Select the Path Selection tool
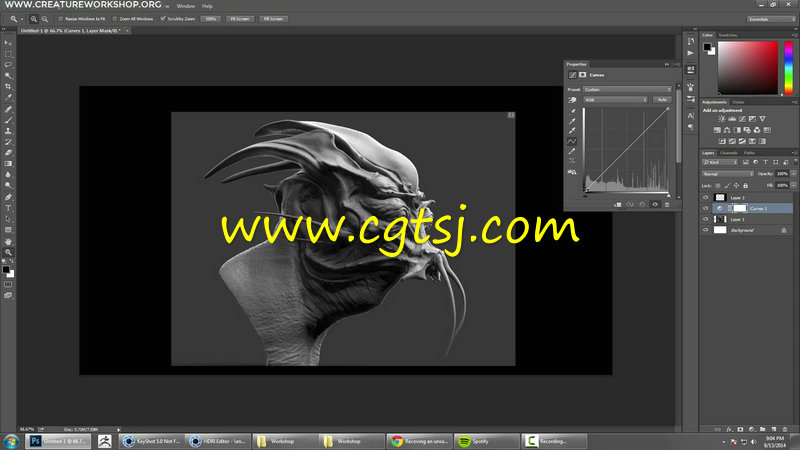800x450 pixels. click(x=8, y=219)
